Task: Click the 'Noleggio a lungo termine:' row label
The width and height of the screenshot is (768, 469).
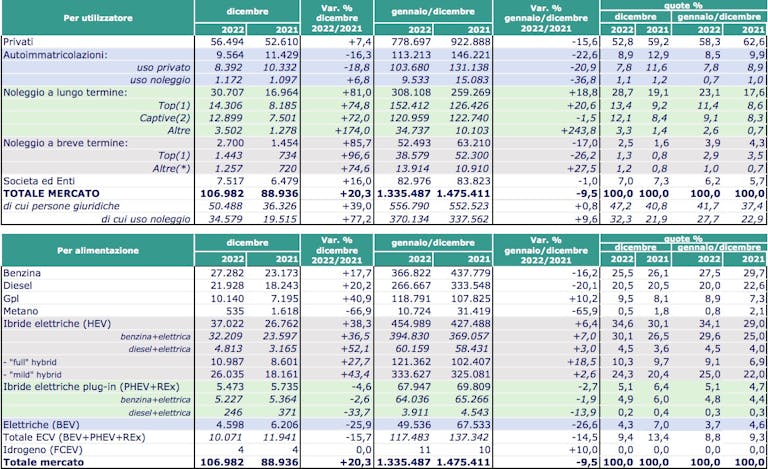Action: [65, 93]
